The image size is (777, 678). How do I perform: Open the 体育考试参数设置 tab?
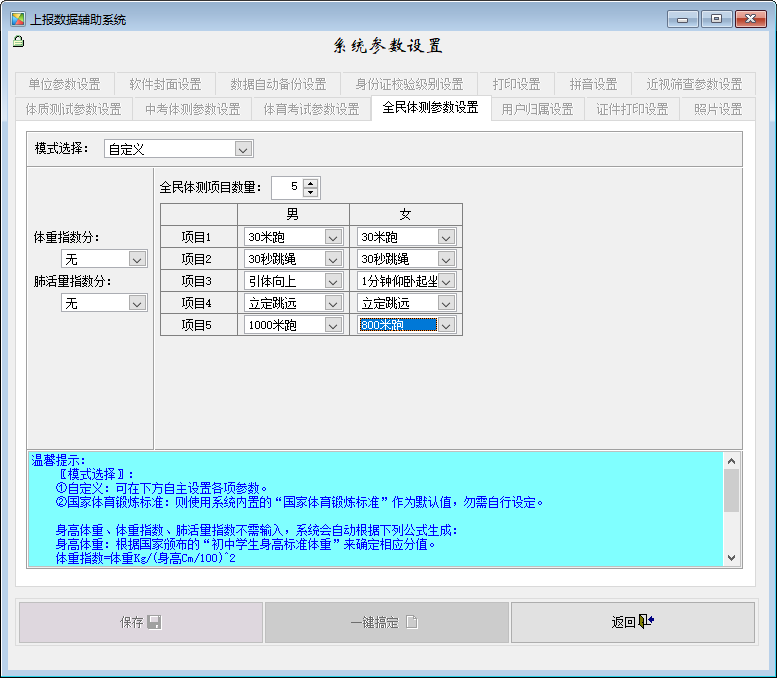[x=311, y=109]
